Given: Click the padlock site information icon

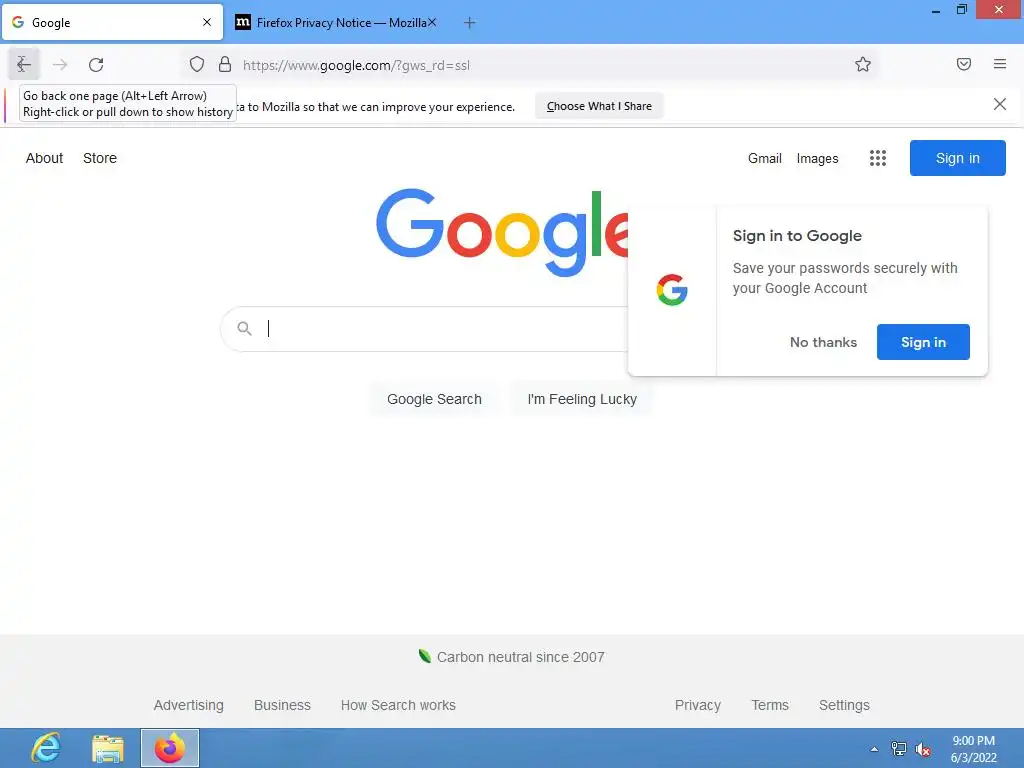Looking at the screenshot, I should pos(225,64).
